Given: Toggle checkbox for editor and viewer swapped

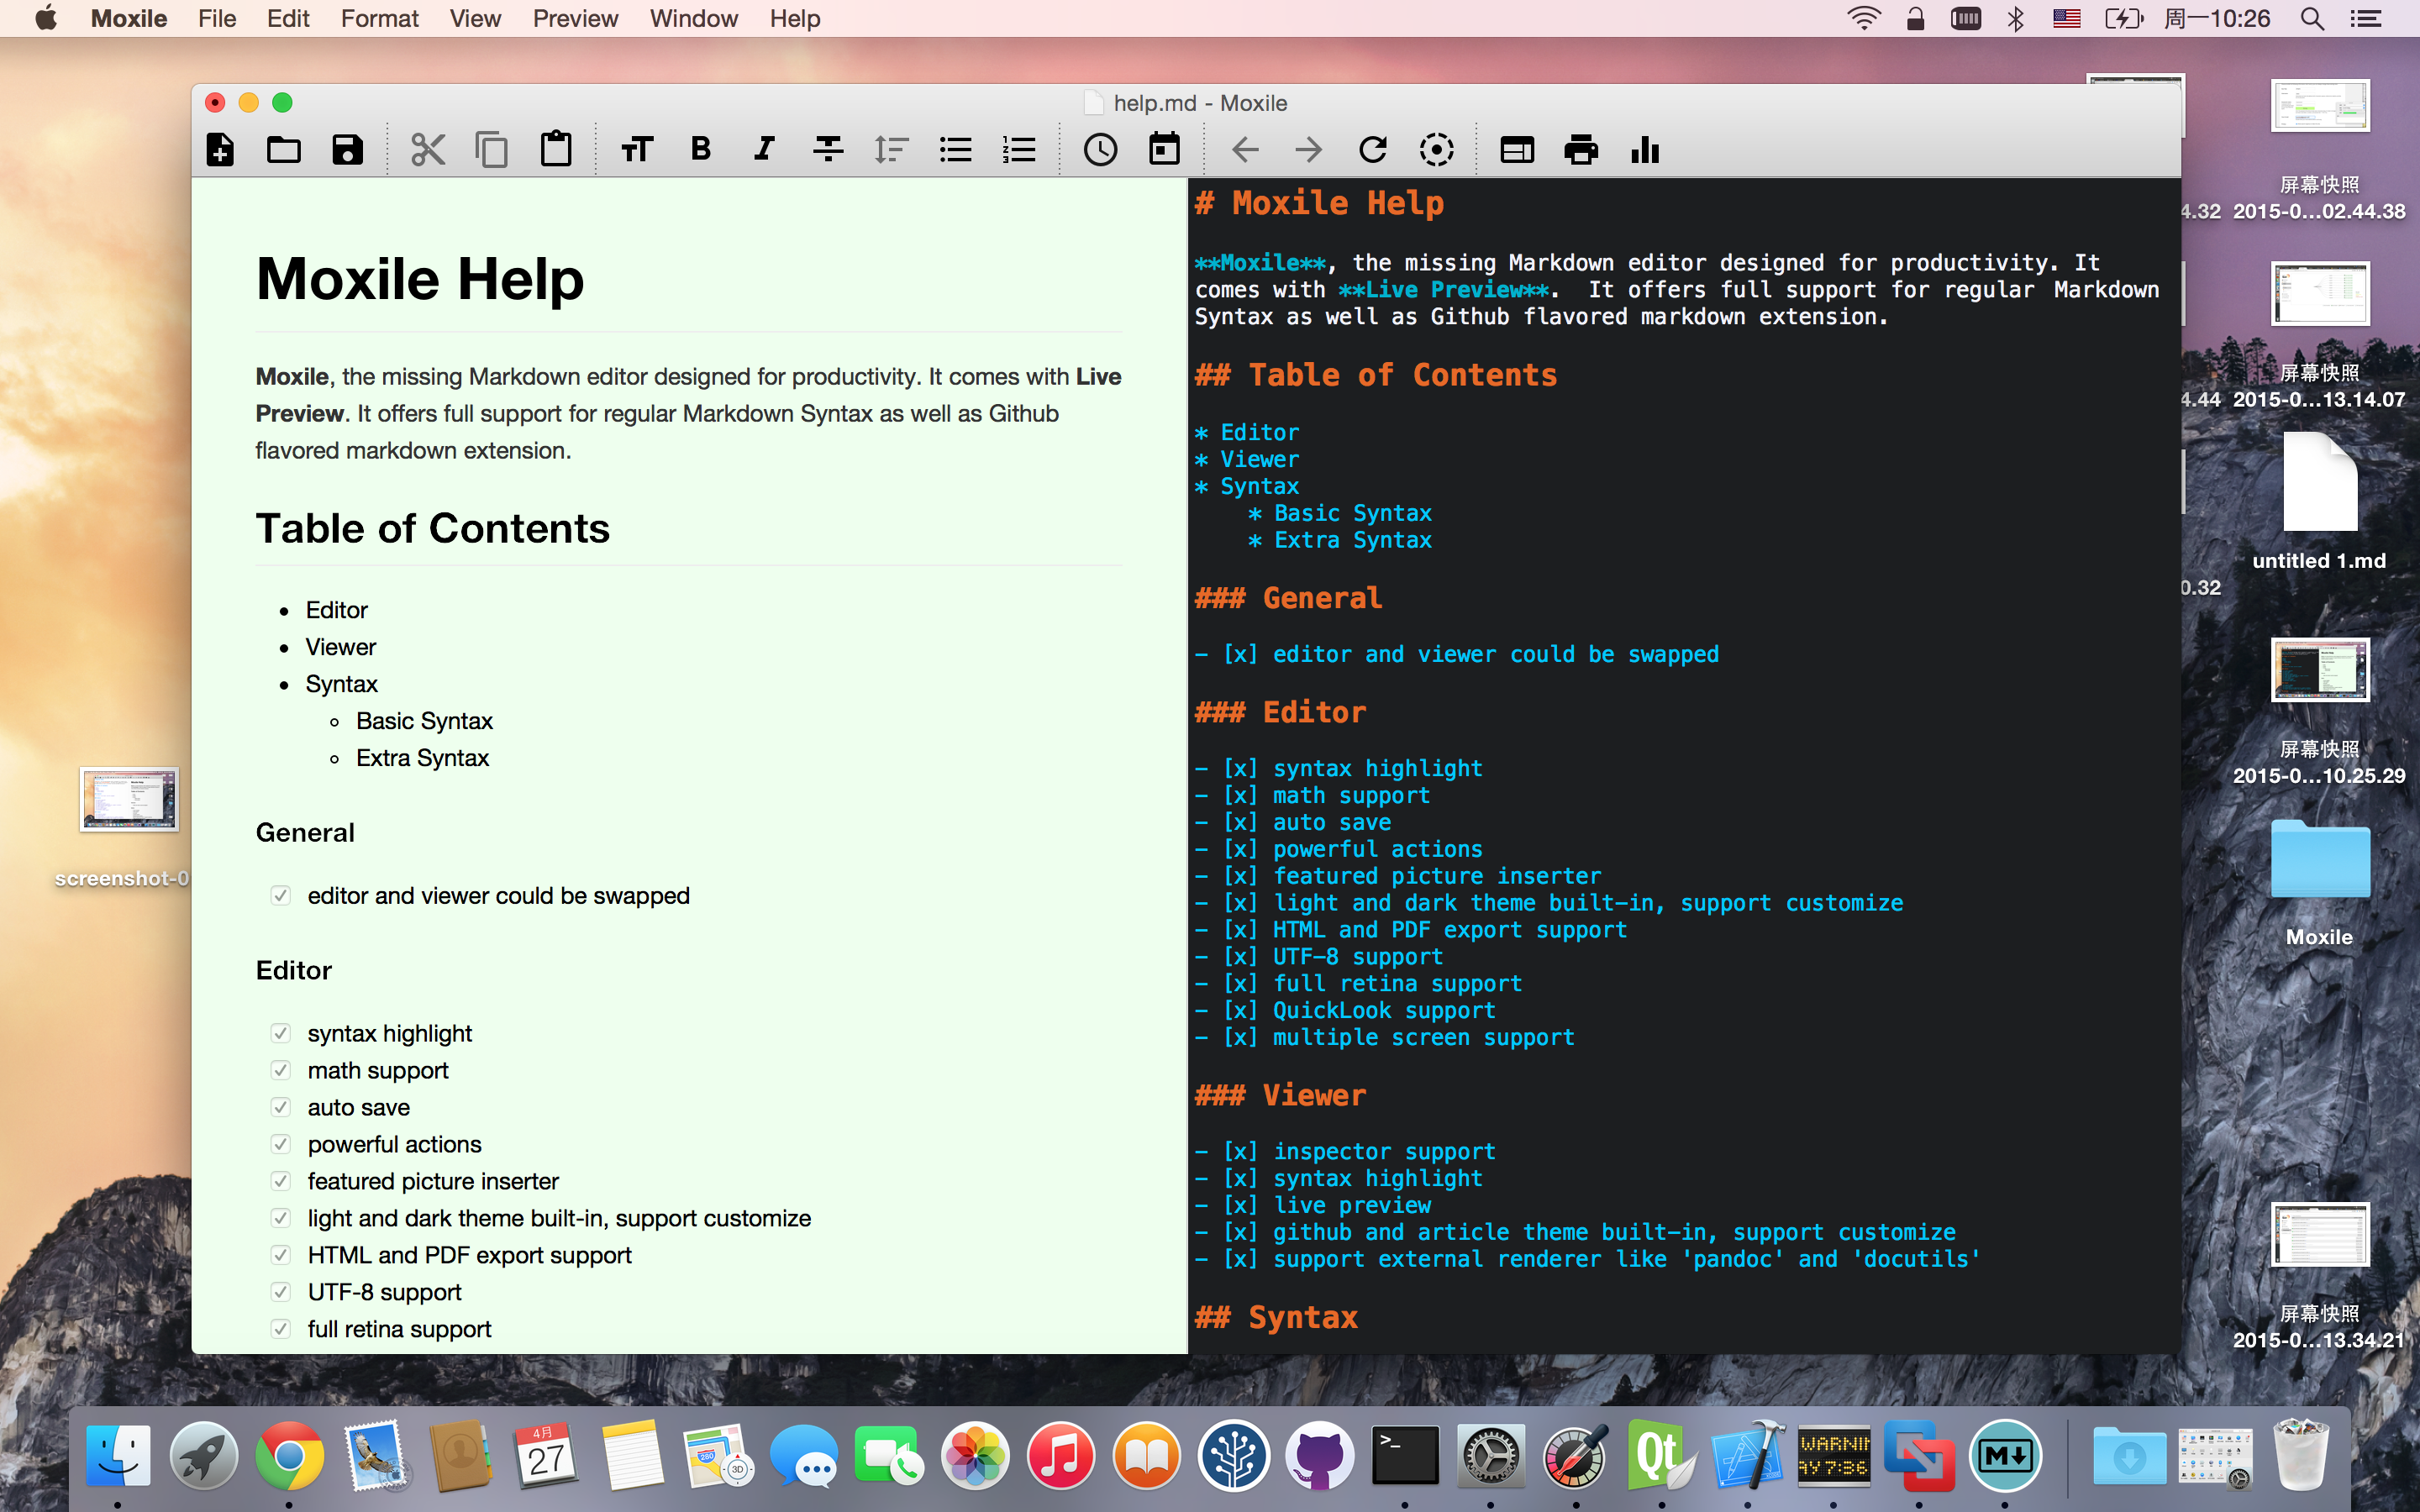Looking at the screenshot, I should [x=280, y=895].
